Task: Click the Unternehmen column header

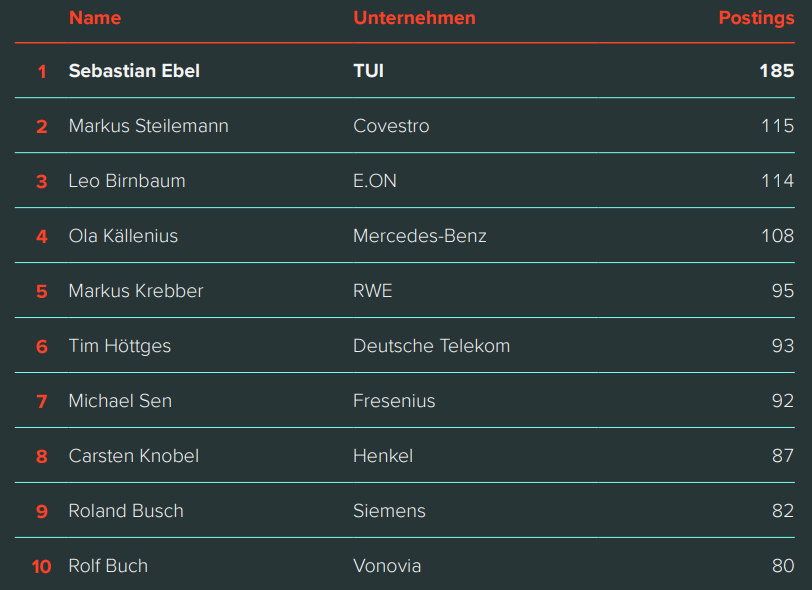Action: click(x=414, y=18)
